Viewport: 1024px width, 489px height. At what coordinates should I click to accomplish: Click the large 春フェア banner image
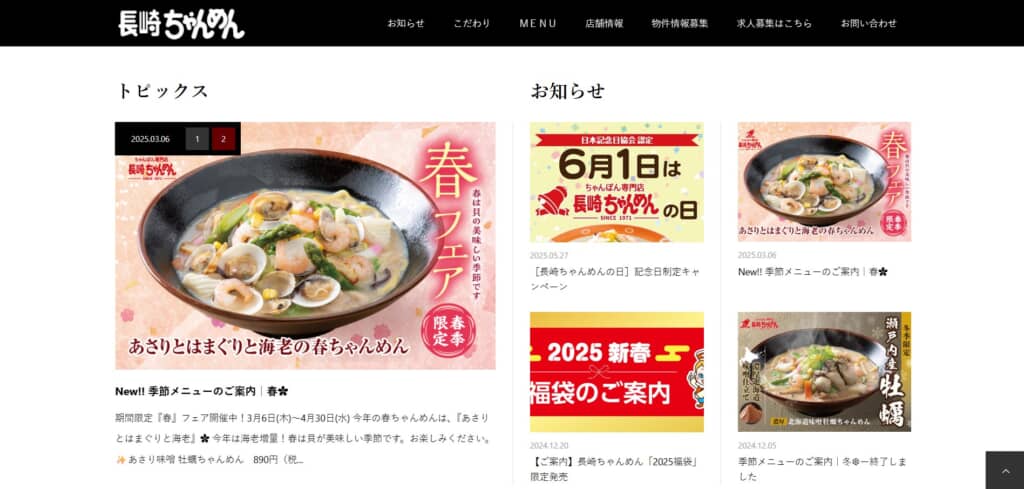click(x=305, y=245)
